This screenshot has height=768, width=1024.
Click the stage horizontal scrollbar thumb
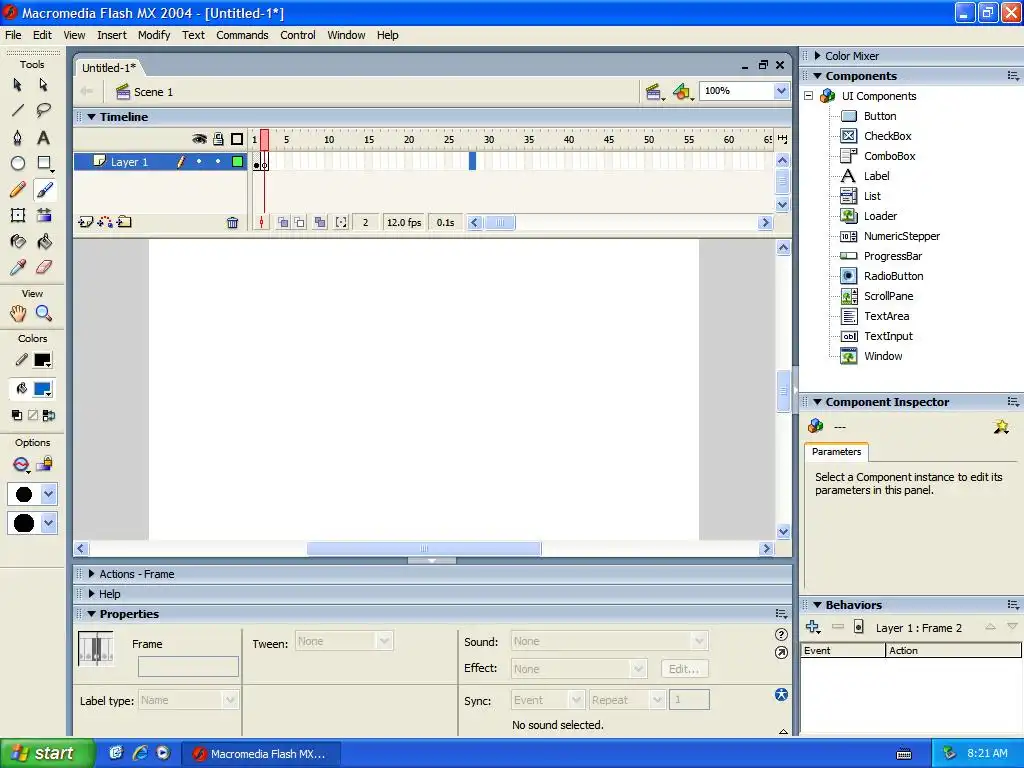point(424,549)
